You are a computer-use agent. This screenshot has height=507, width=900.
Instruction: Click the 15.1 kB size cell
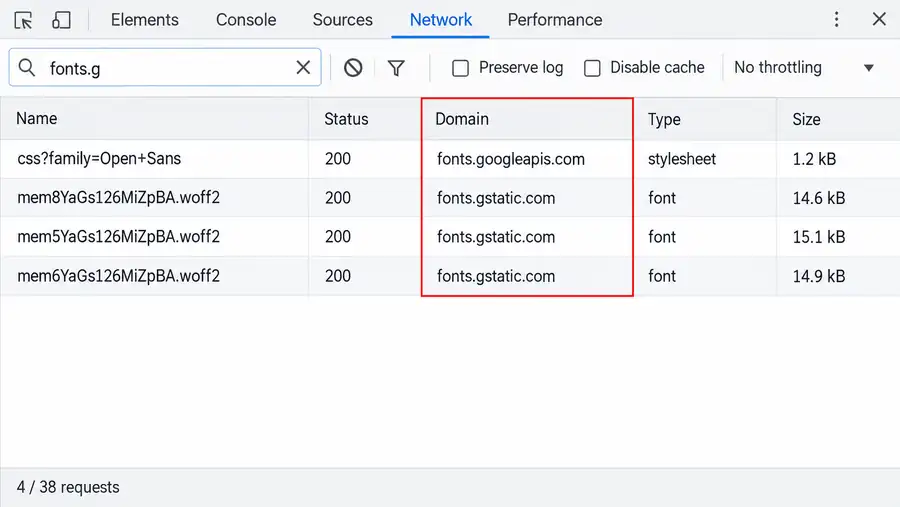(x=819, y=237)
